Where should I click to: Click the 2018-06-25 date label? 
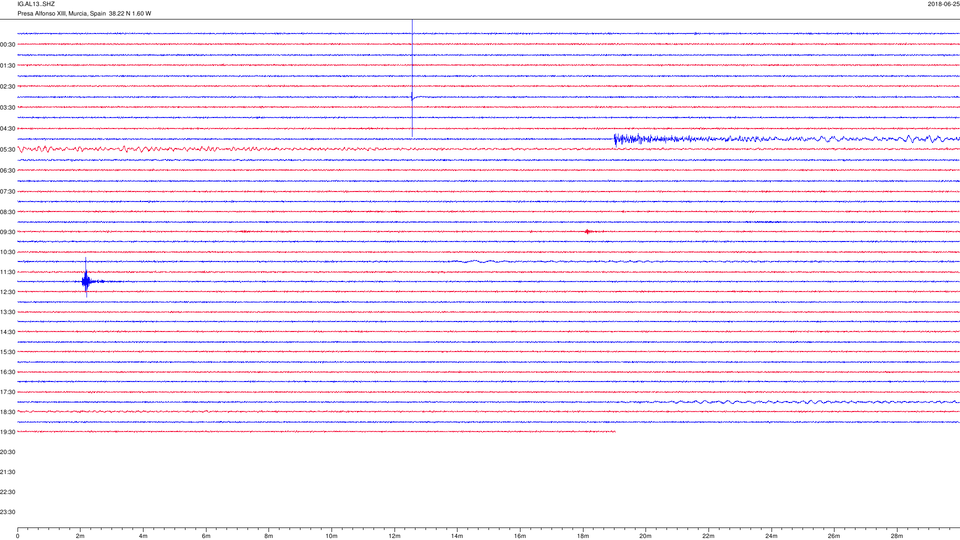[943, 4]
